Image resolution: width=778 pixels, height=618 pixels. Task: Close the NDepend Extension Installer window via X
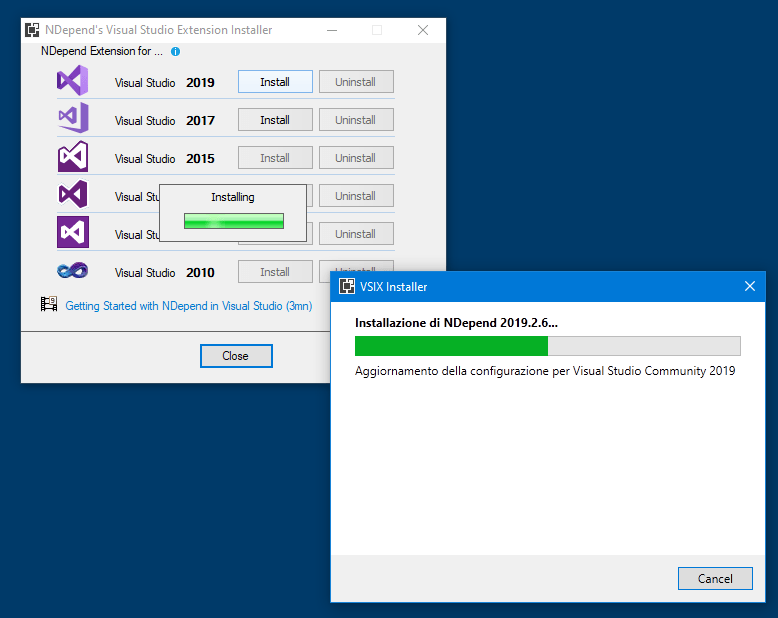[423, 30]
